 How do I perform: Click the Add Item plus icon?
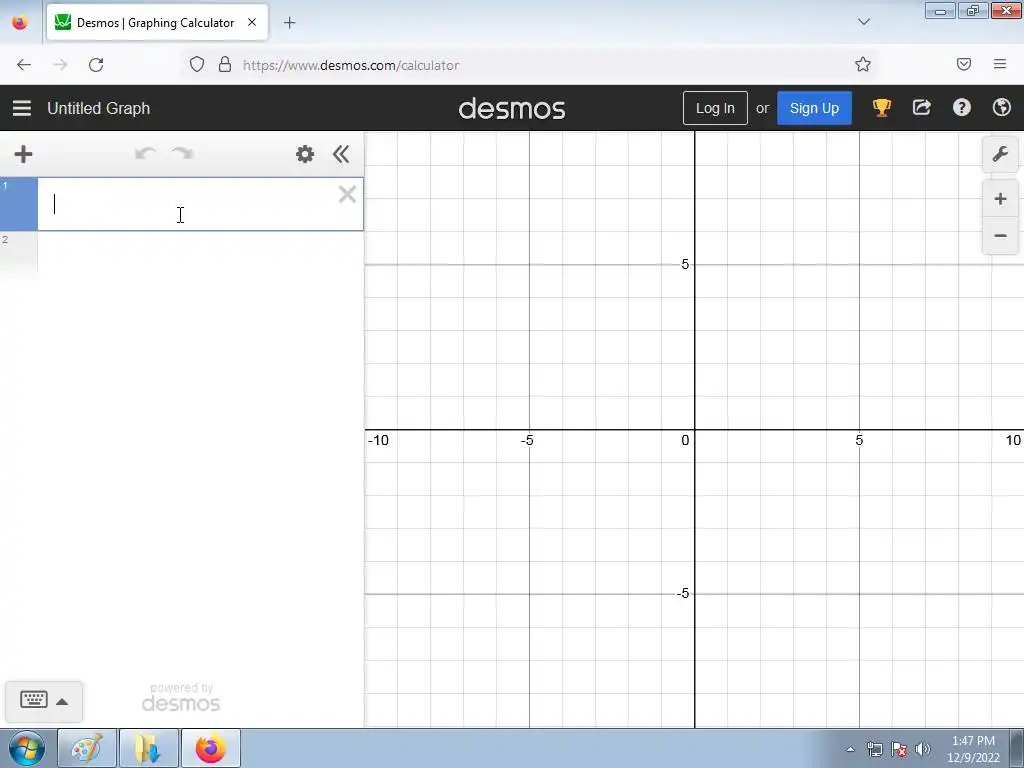[x=24, y=154]
